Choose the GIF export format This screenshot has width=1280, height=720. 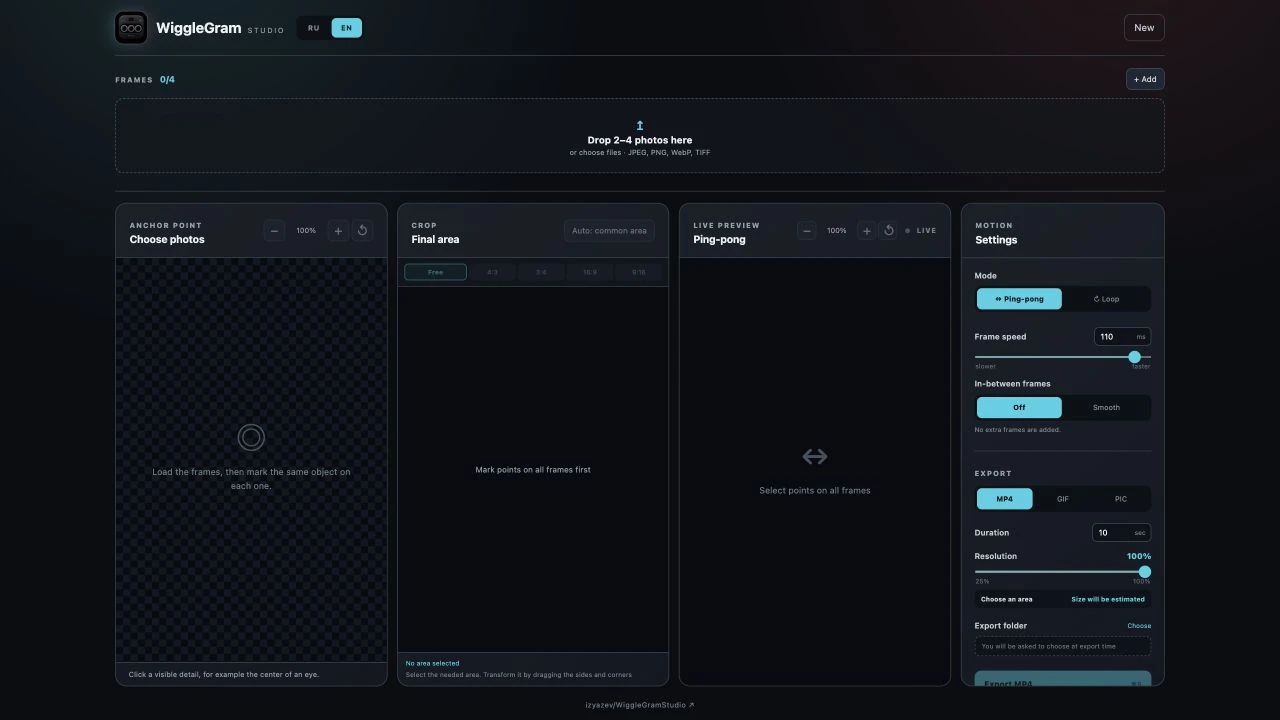tap(1062, 499)
